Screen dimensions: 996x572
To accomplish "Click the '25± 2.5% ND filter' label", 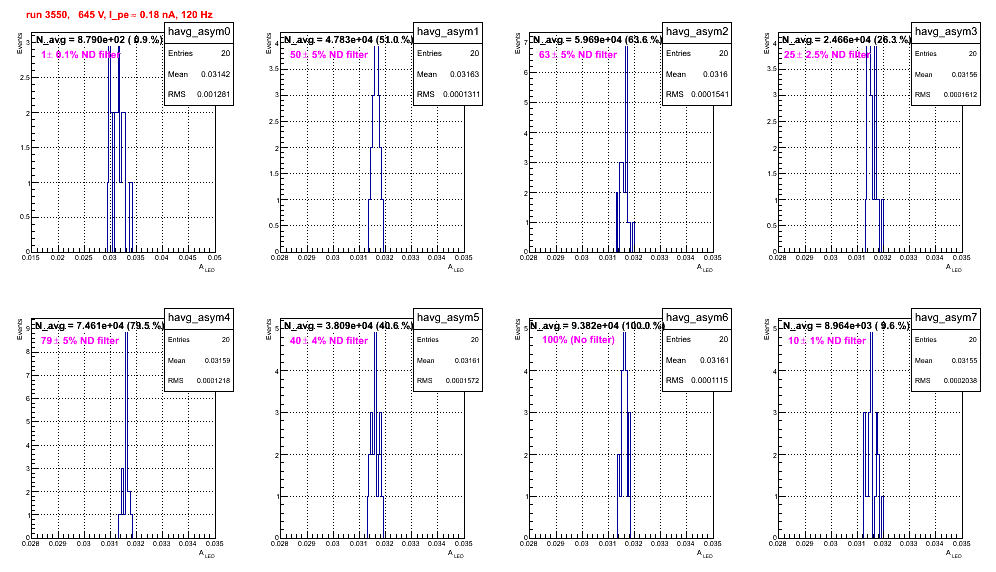I will point(827,55).
